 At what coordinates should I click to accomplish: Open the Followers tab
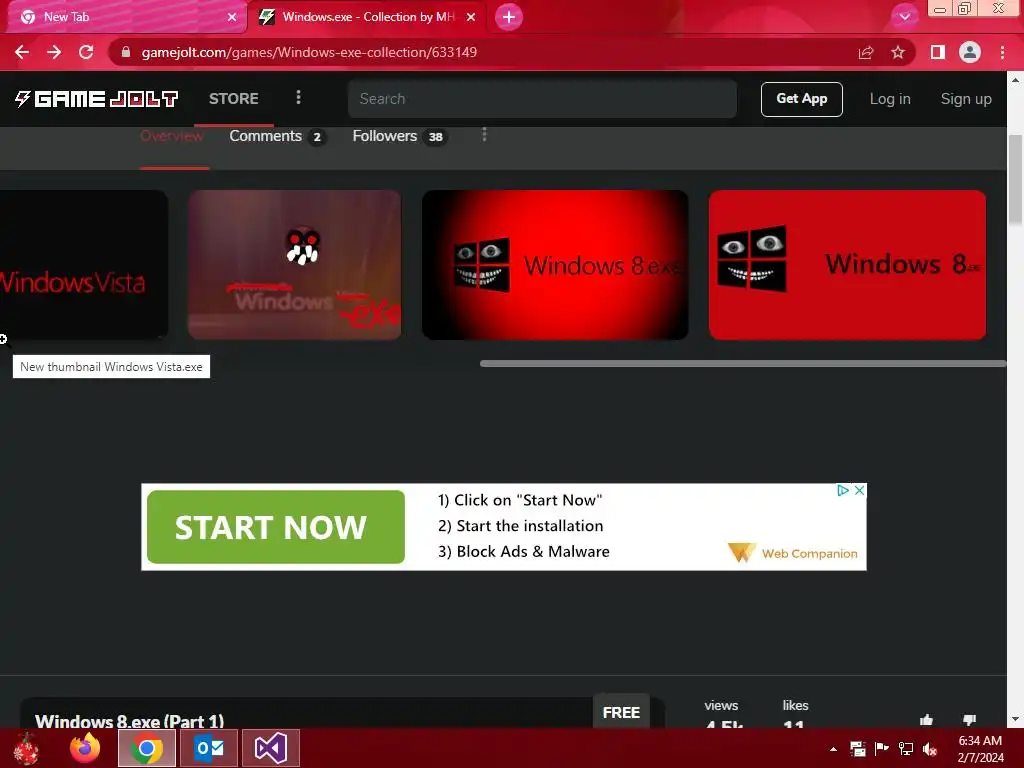[x=399, y=136]
